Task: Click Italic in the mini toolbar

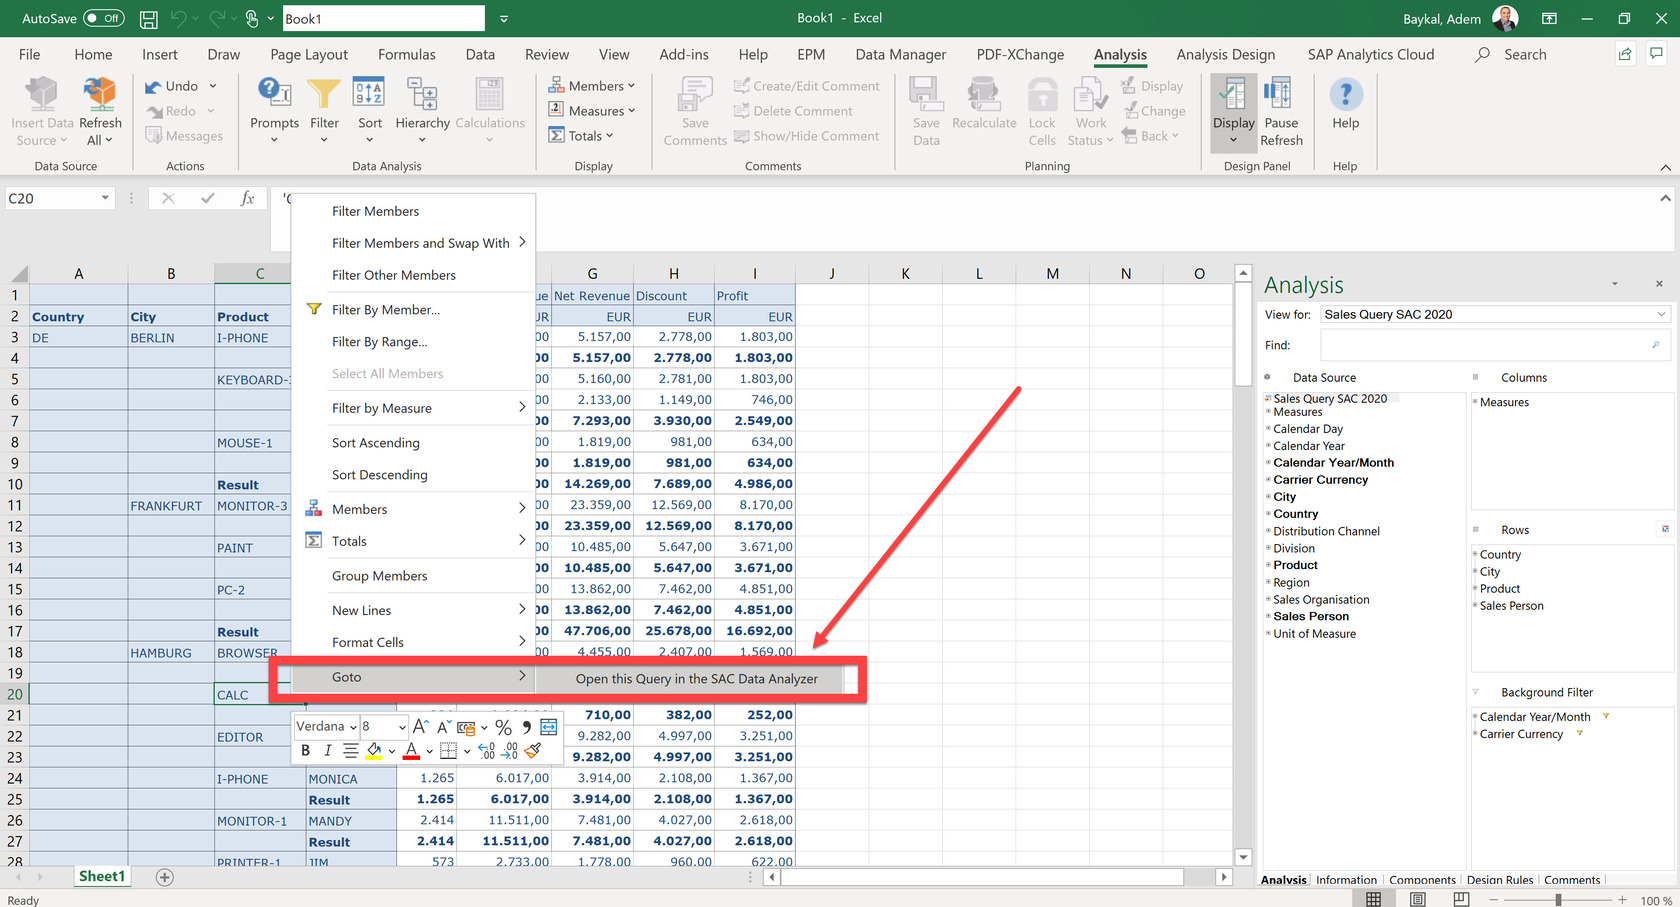Action: [327, 750]
